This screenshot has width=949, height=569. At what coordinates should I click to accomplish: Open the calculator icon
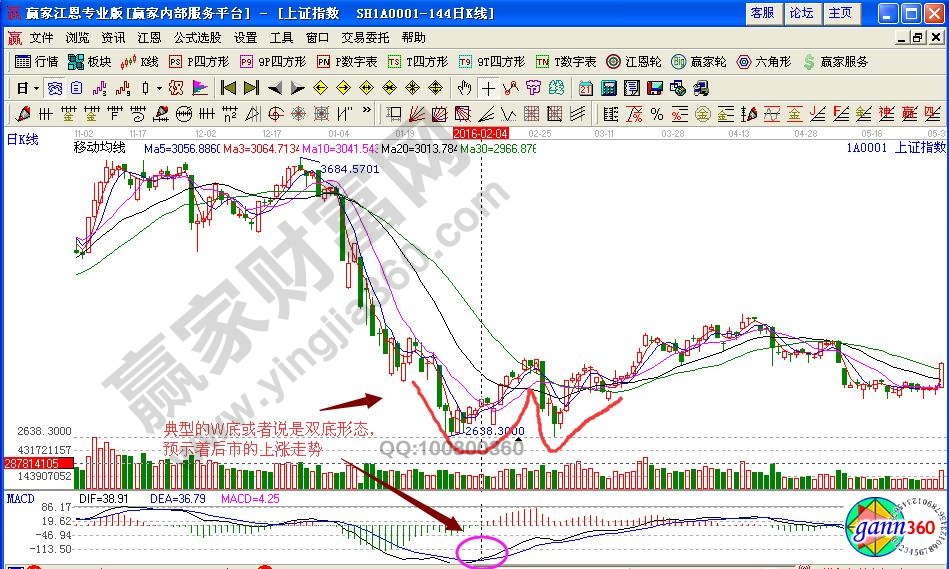608,88
